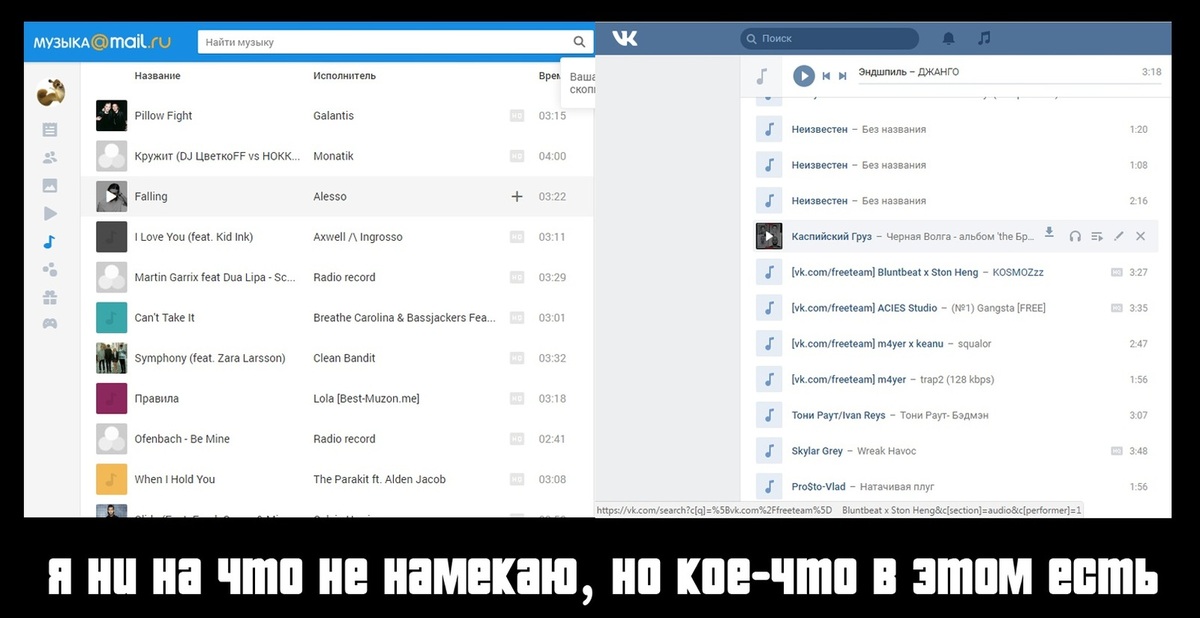
Task: Open performer Каспийский Груз link in VK
Action: point(831,237)
